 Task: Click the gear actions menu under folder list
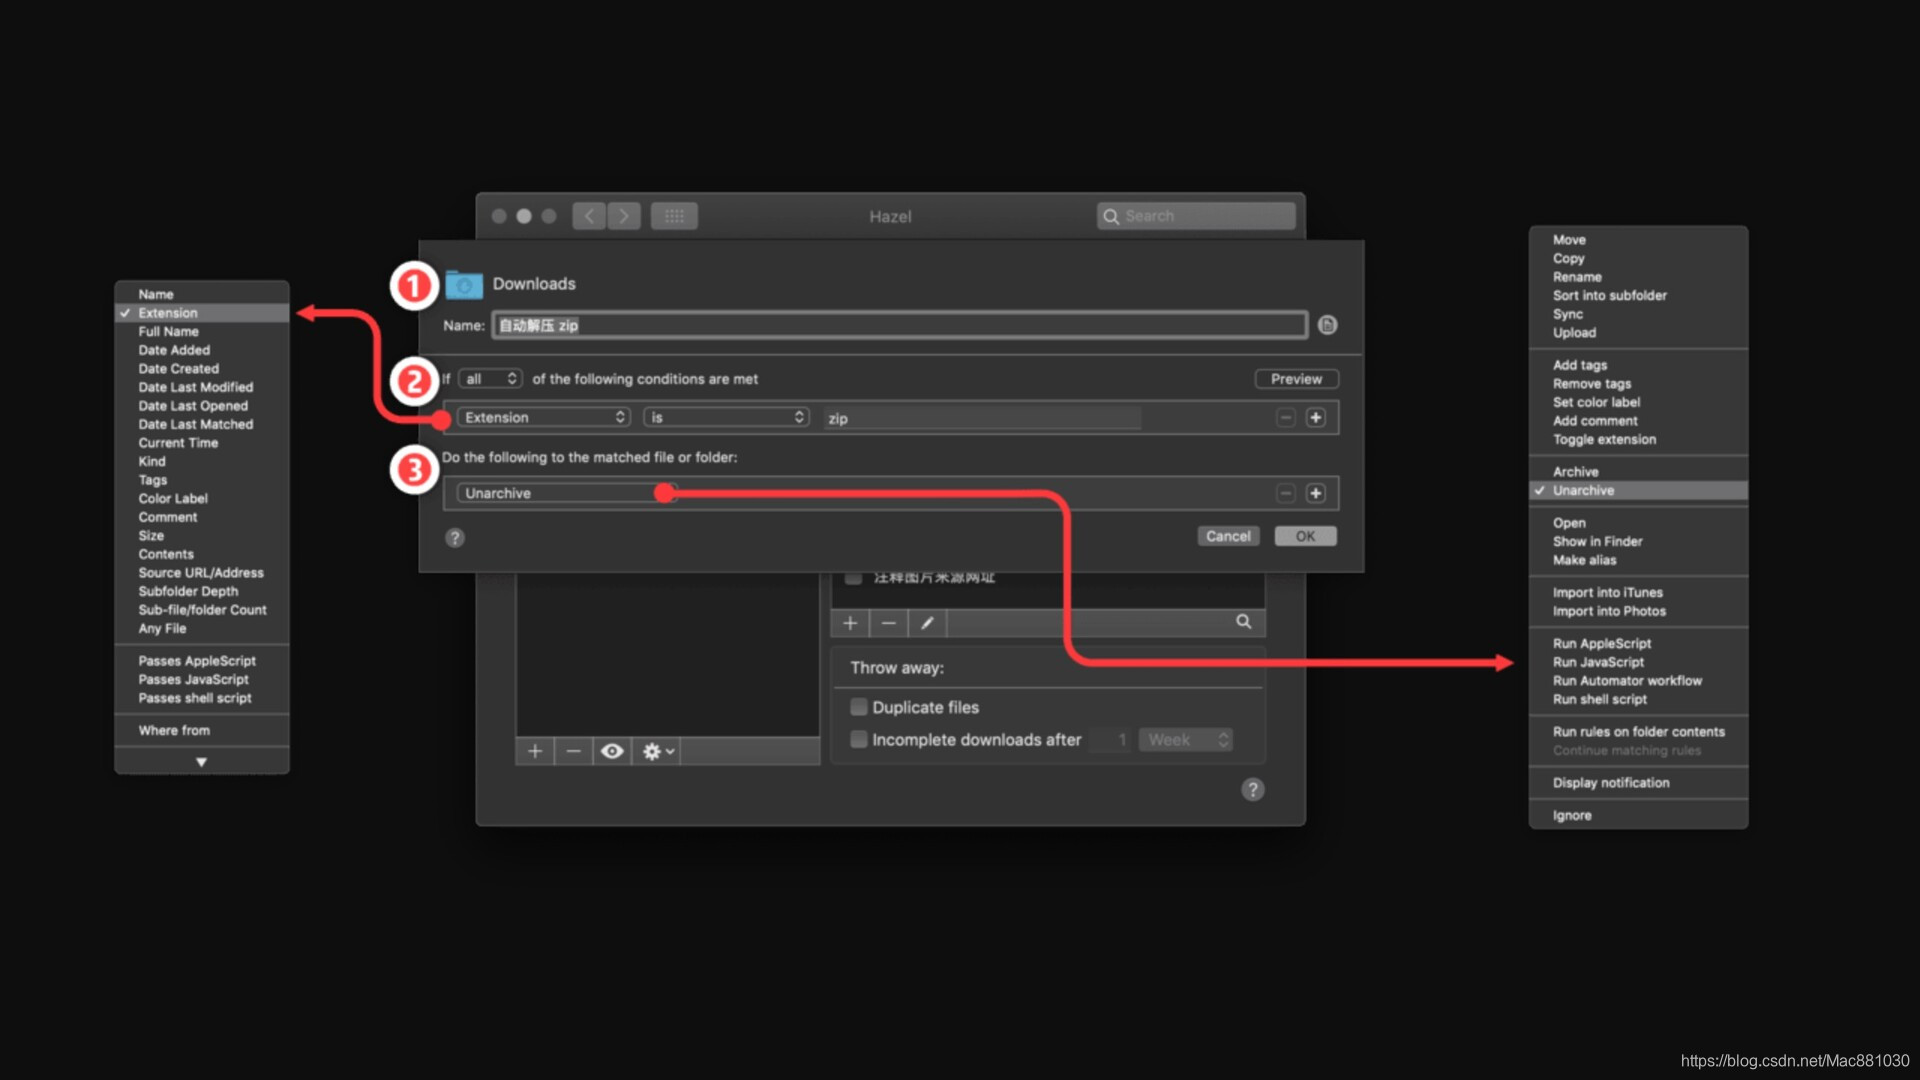pos(658,751)
